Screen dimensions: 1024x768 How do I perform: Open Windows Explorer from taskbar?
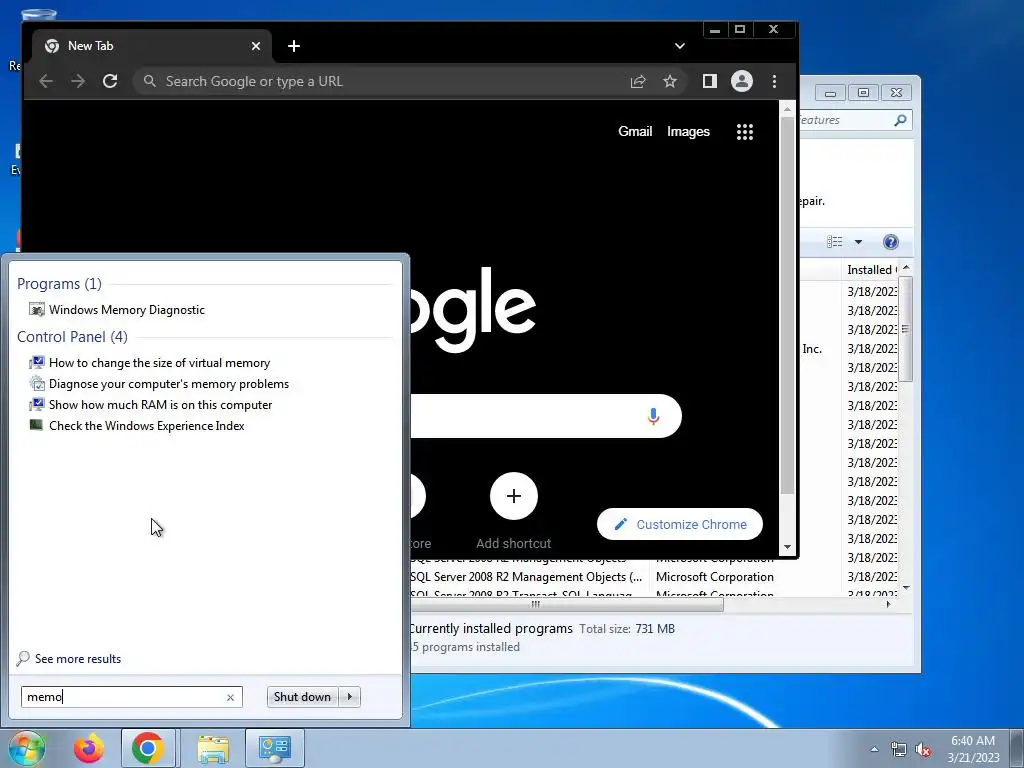coord(213,749)
